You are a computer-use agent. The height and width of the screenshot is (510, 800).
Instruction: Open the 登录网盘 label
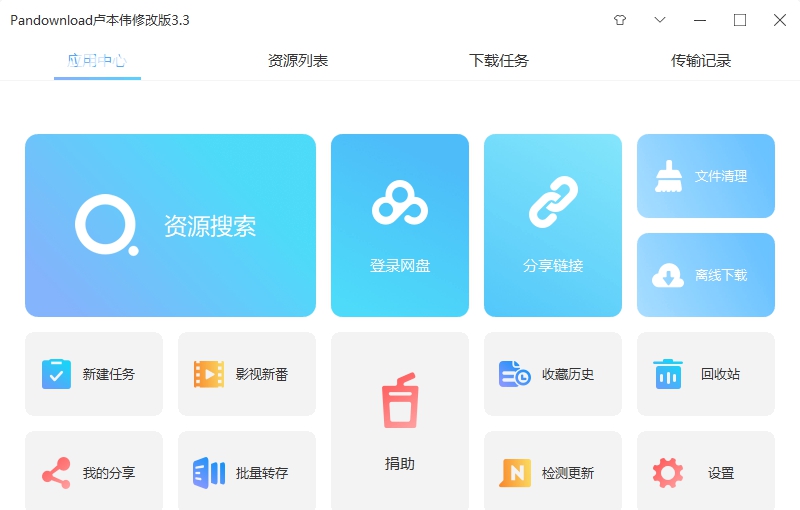coord(400,266)
